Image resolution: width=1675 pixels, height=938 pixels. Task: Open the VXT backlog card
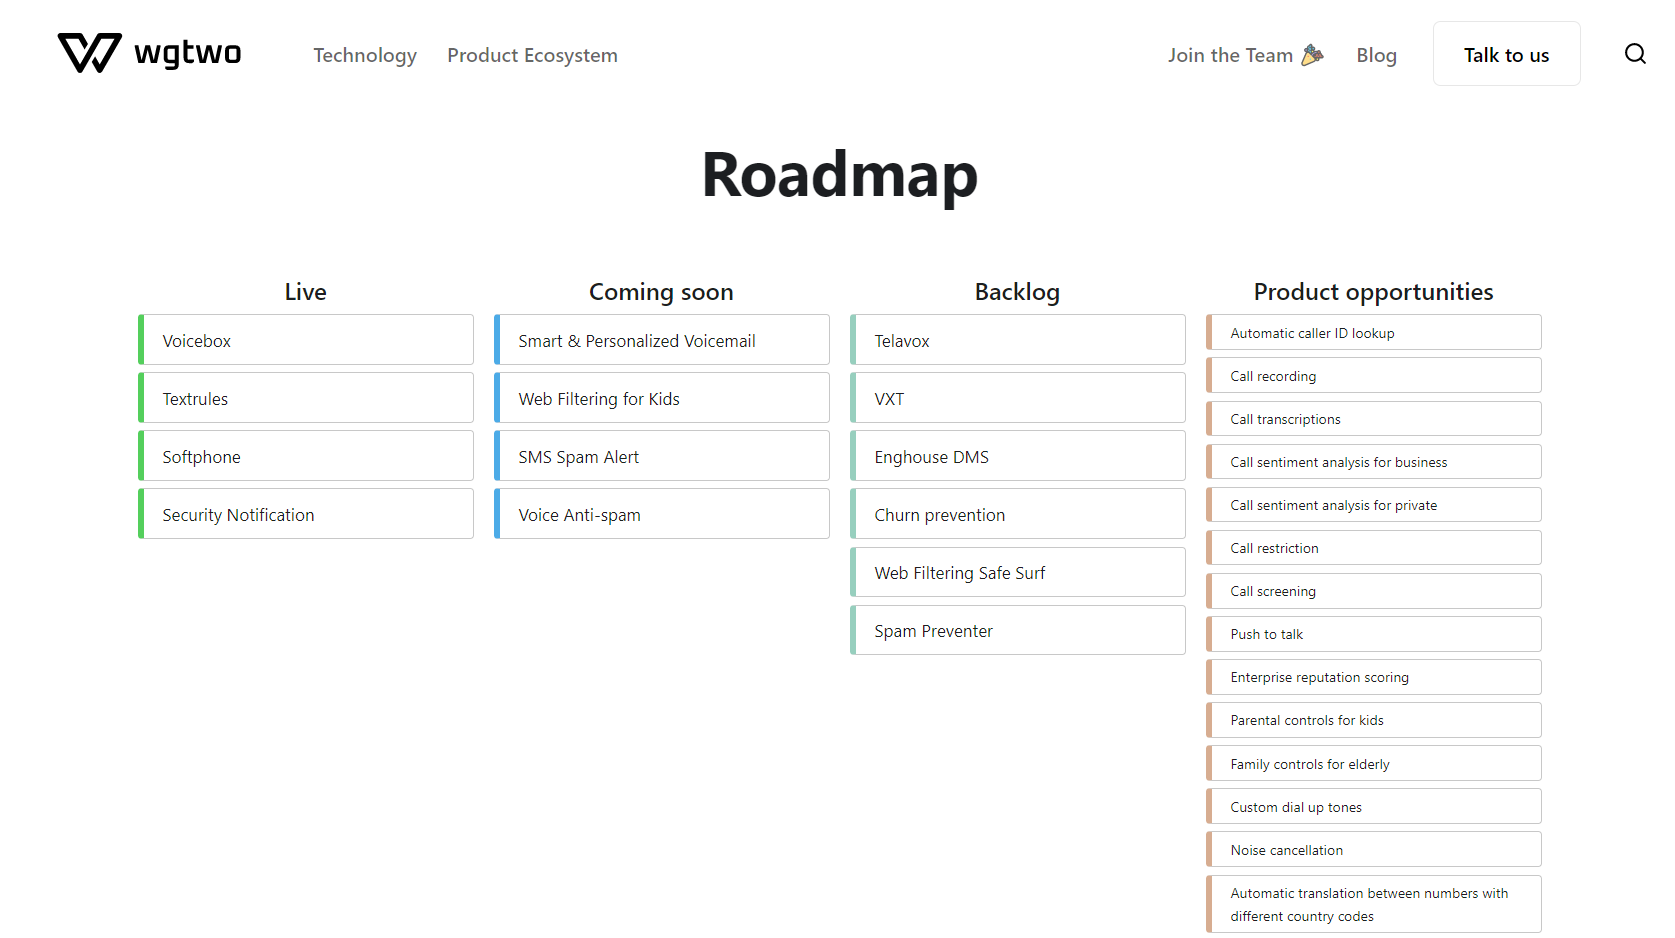click(x=1018, y=398)
